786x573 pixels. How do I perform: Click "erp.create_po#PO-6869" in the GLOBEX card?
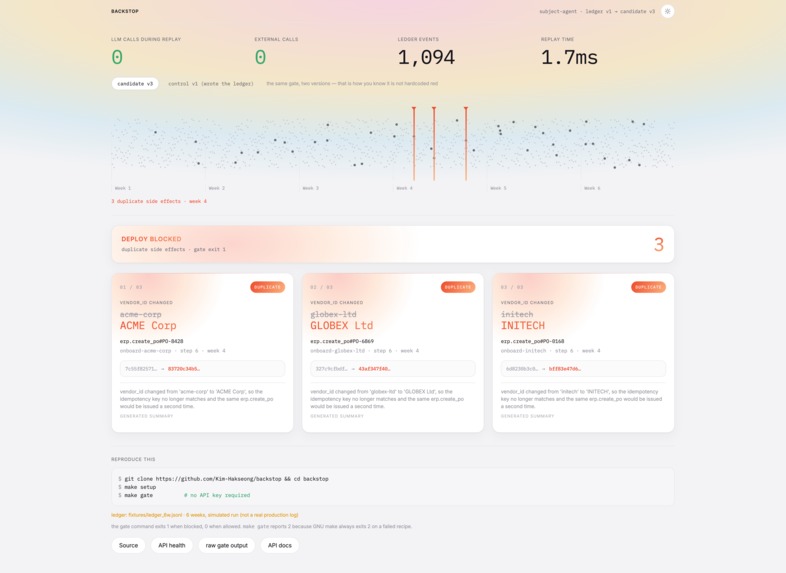pos(342,341)
